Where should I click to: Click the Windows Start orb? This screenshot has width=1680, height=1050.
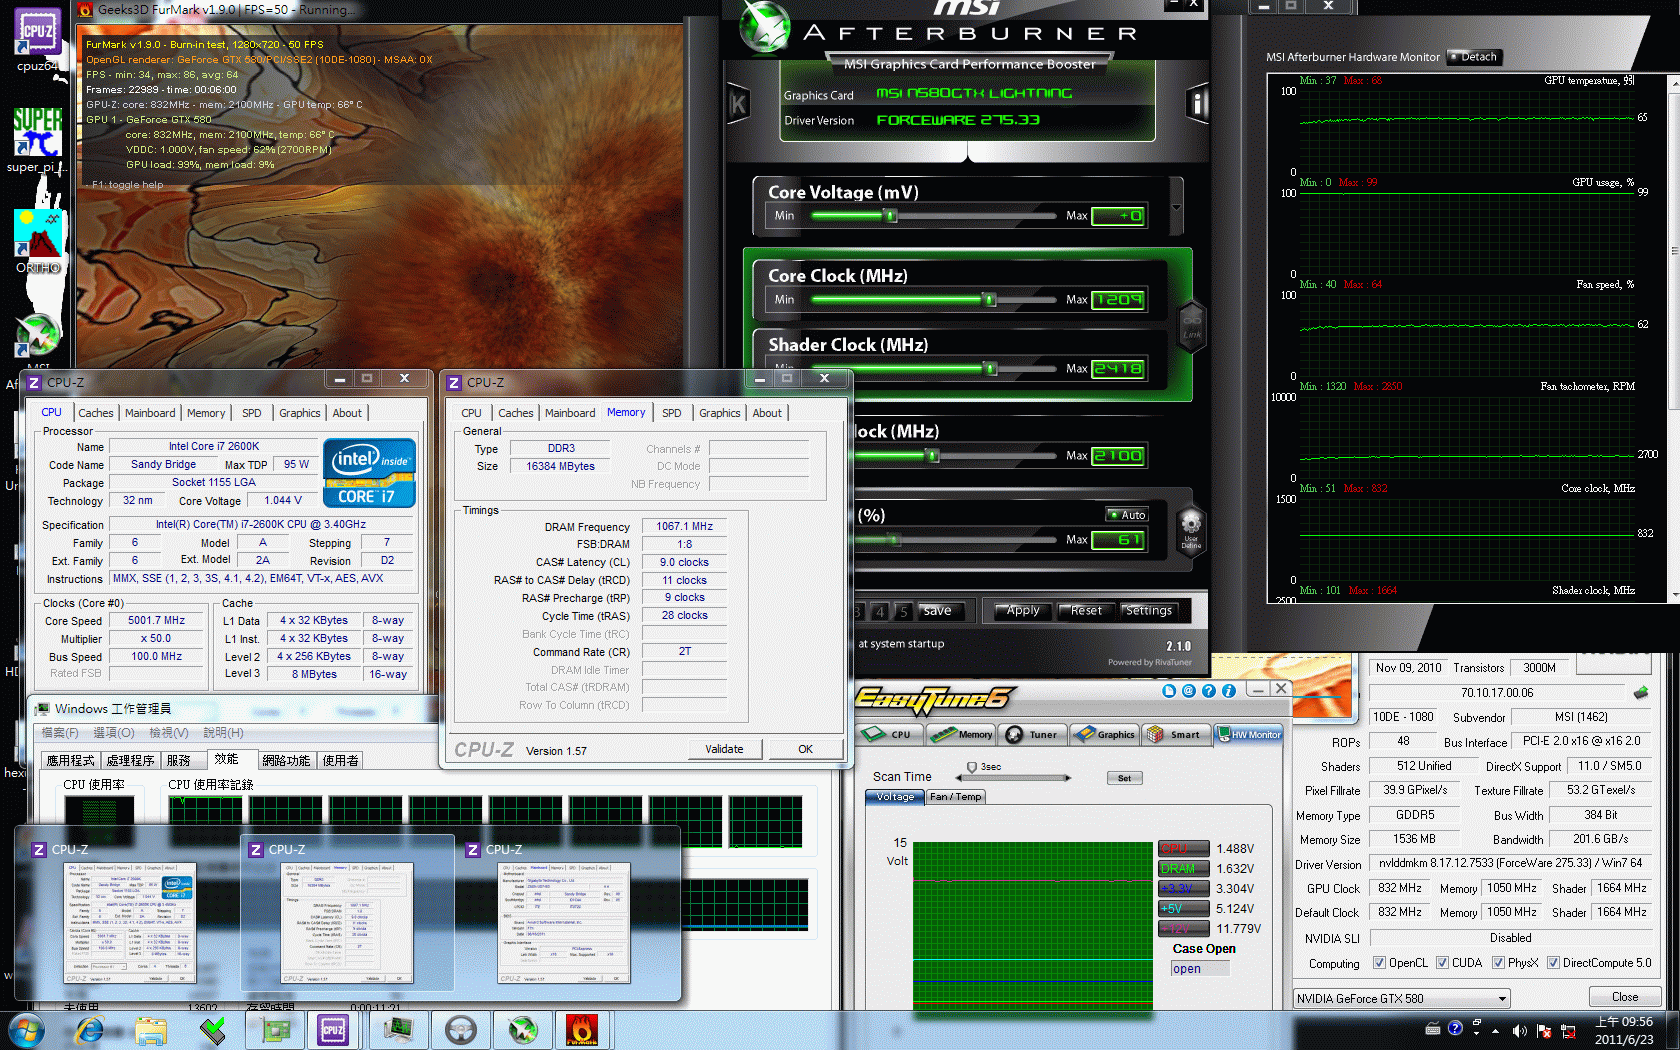[x=25, y=1029]
